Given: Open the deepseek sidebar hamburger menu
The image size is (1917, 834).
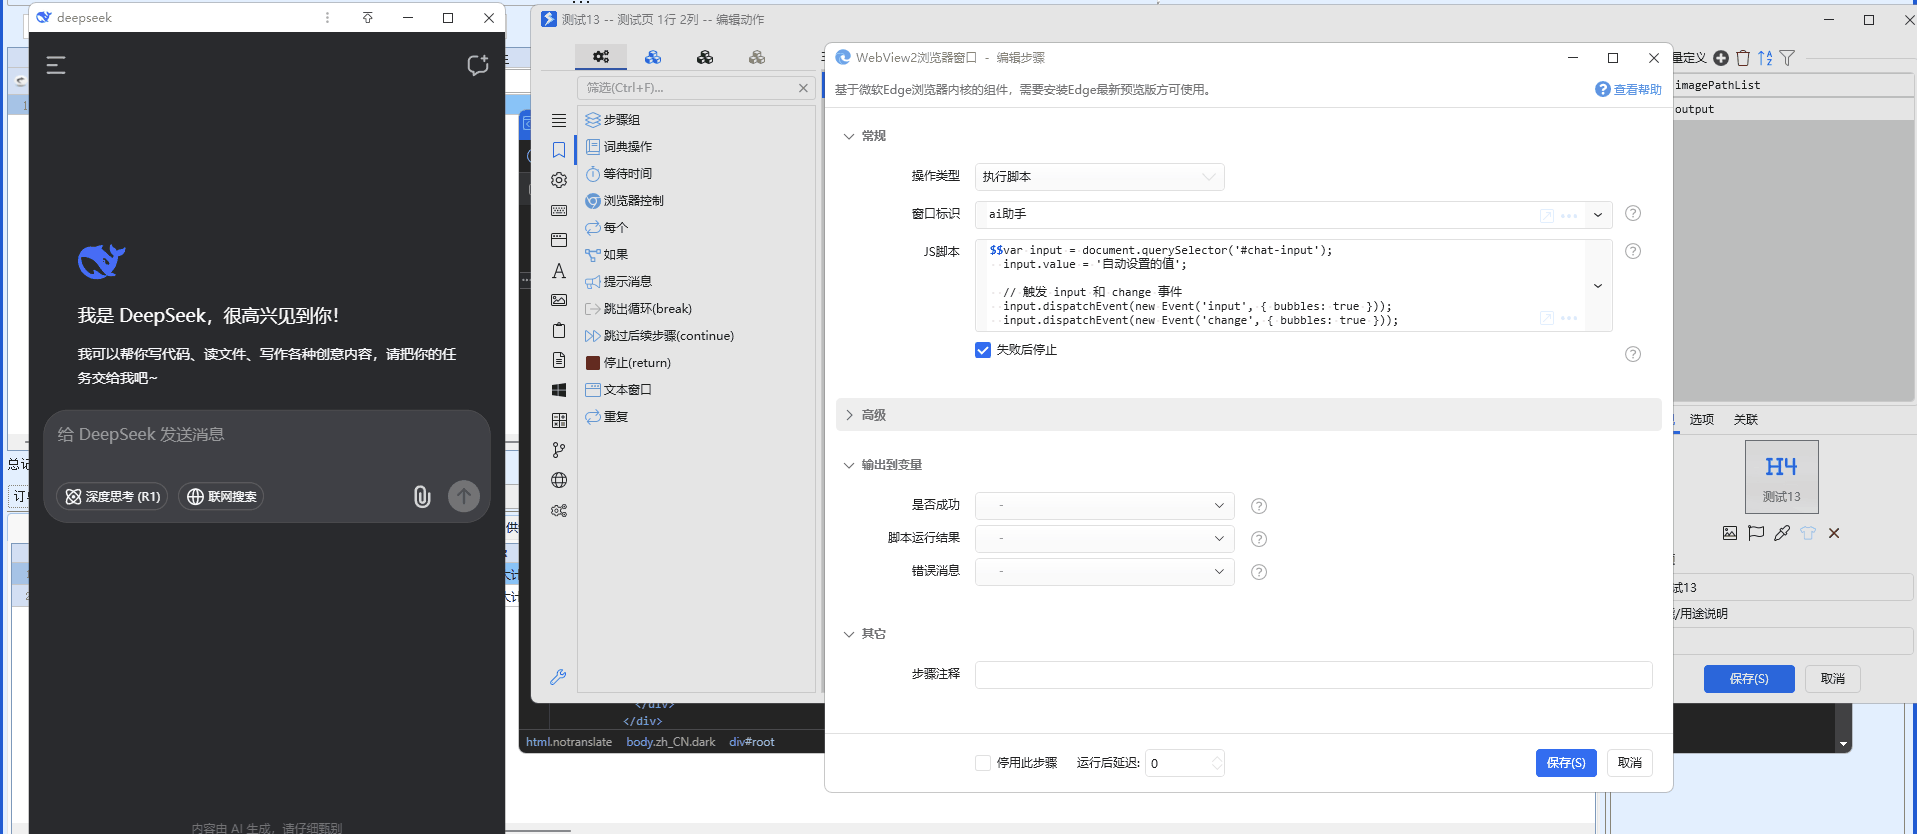Looking at the screenshot, I should (56, 65).
